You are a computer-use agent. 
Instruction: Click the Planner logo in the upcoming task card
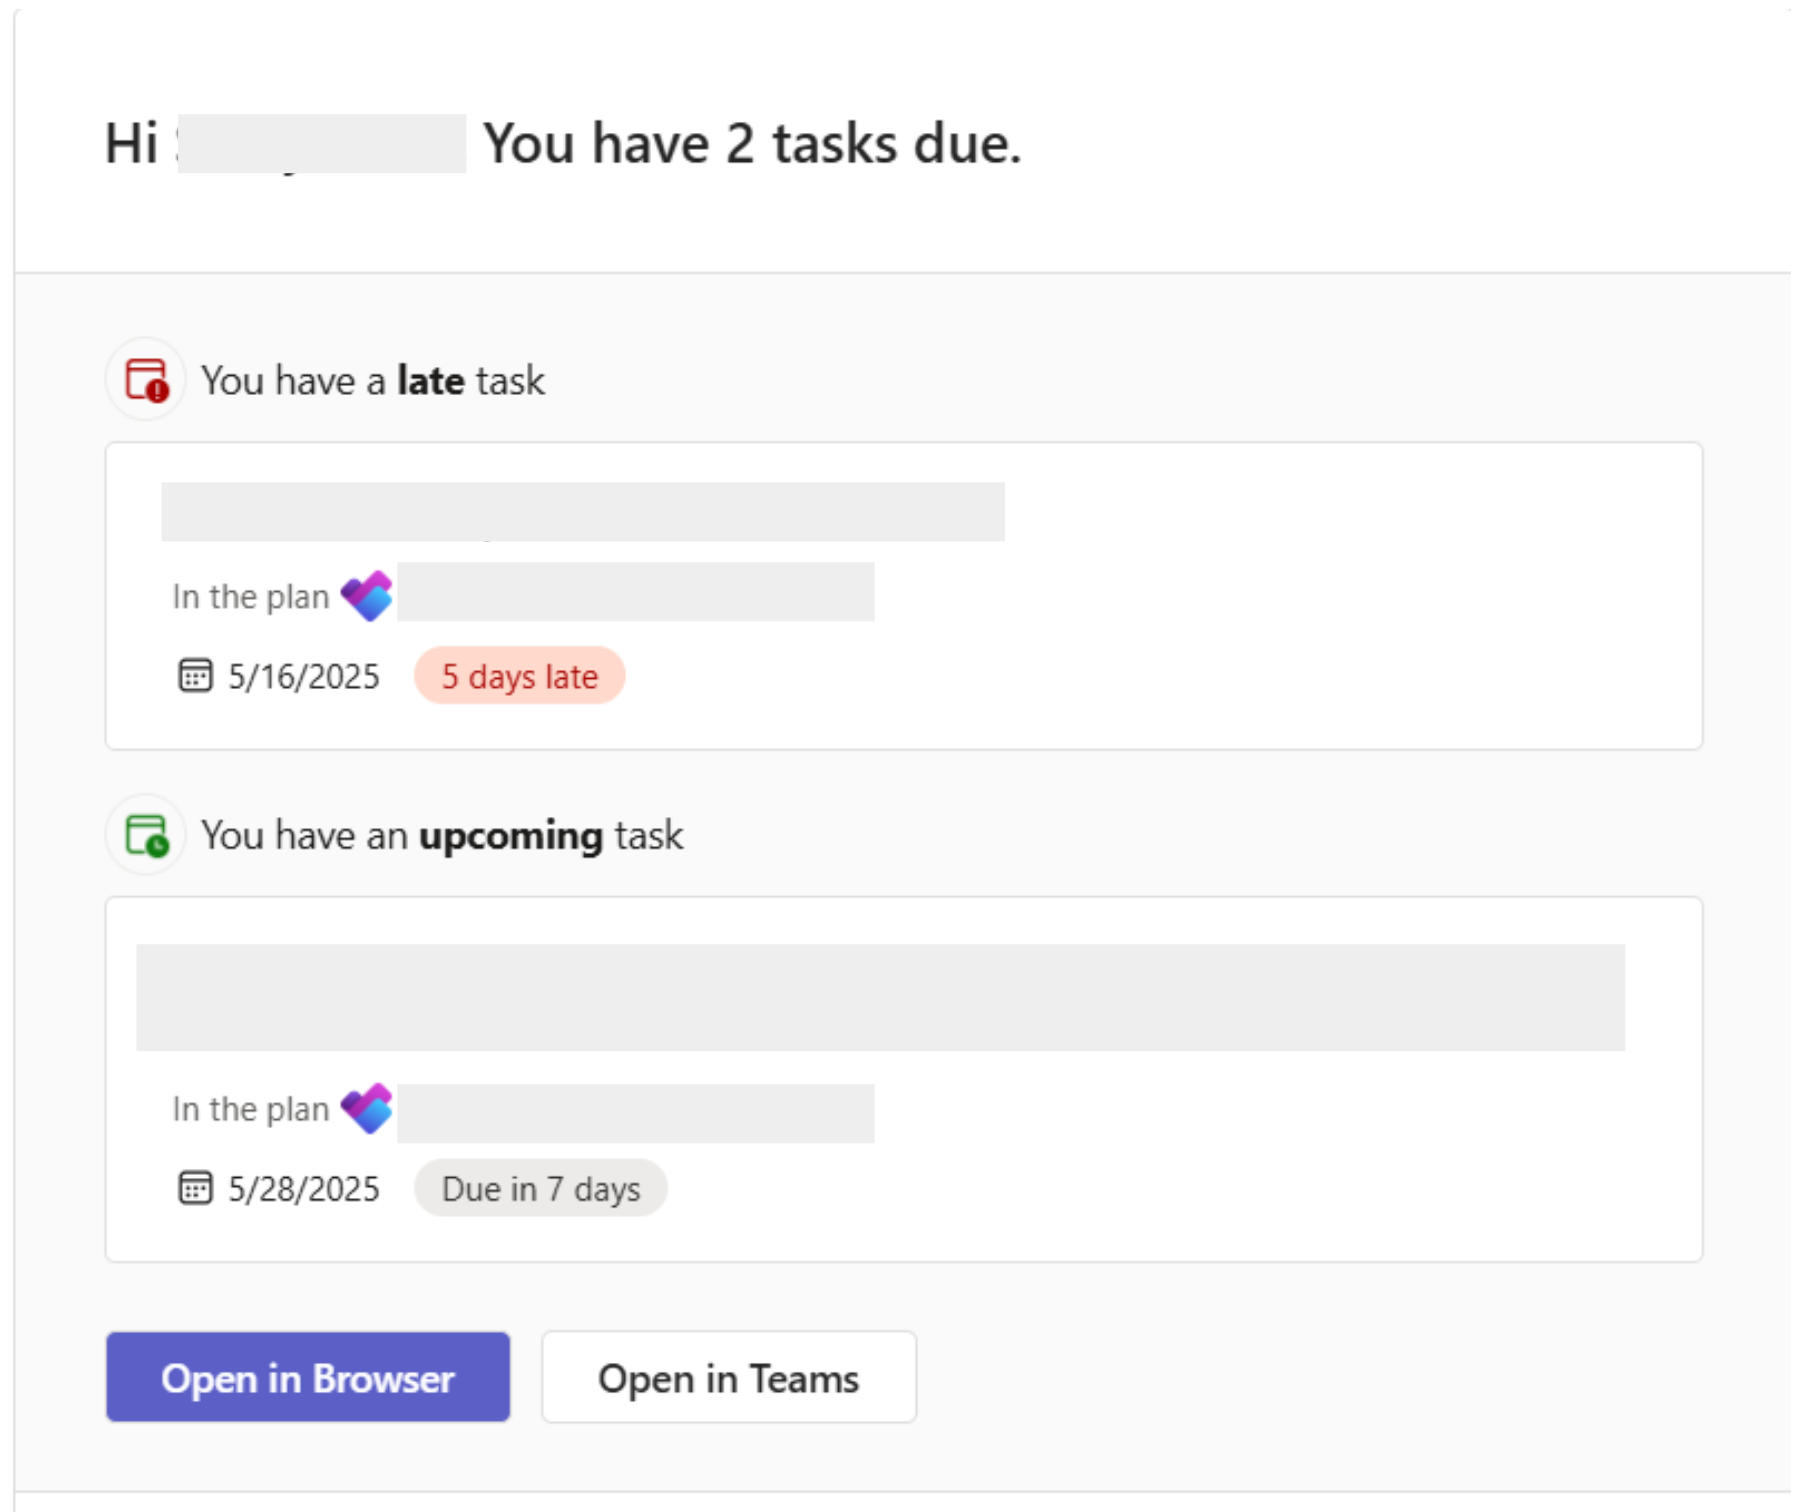366,1108
